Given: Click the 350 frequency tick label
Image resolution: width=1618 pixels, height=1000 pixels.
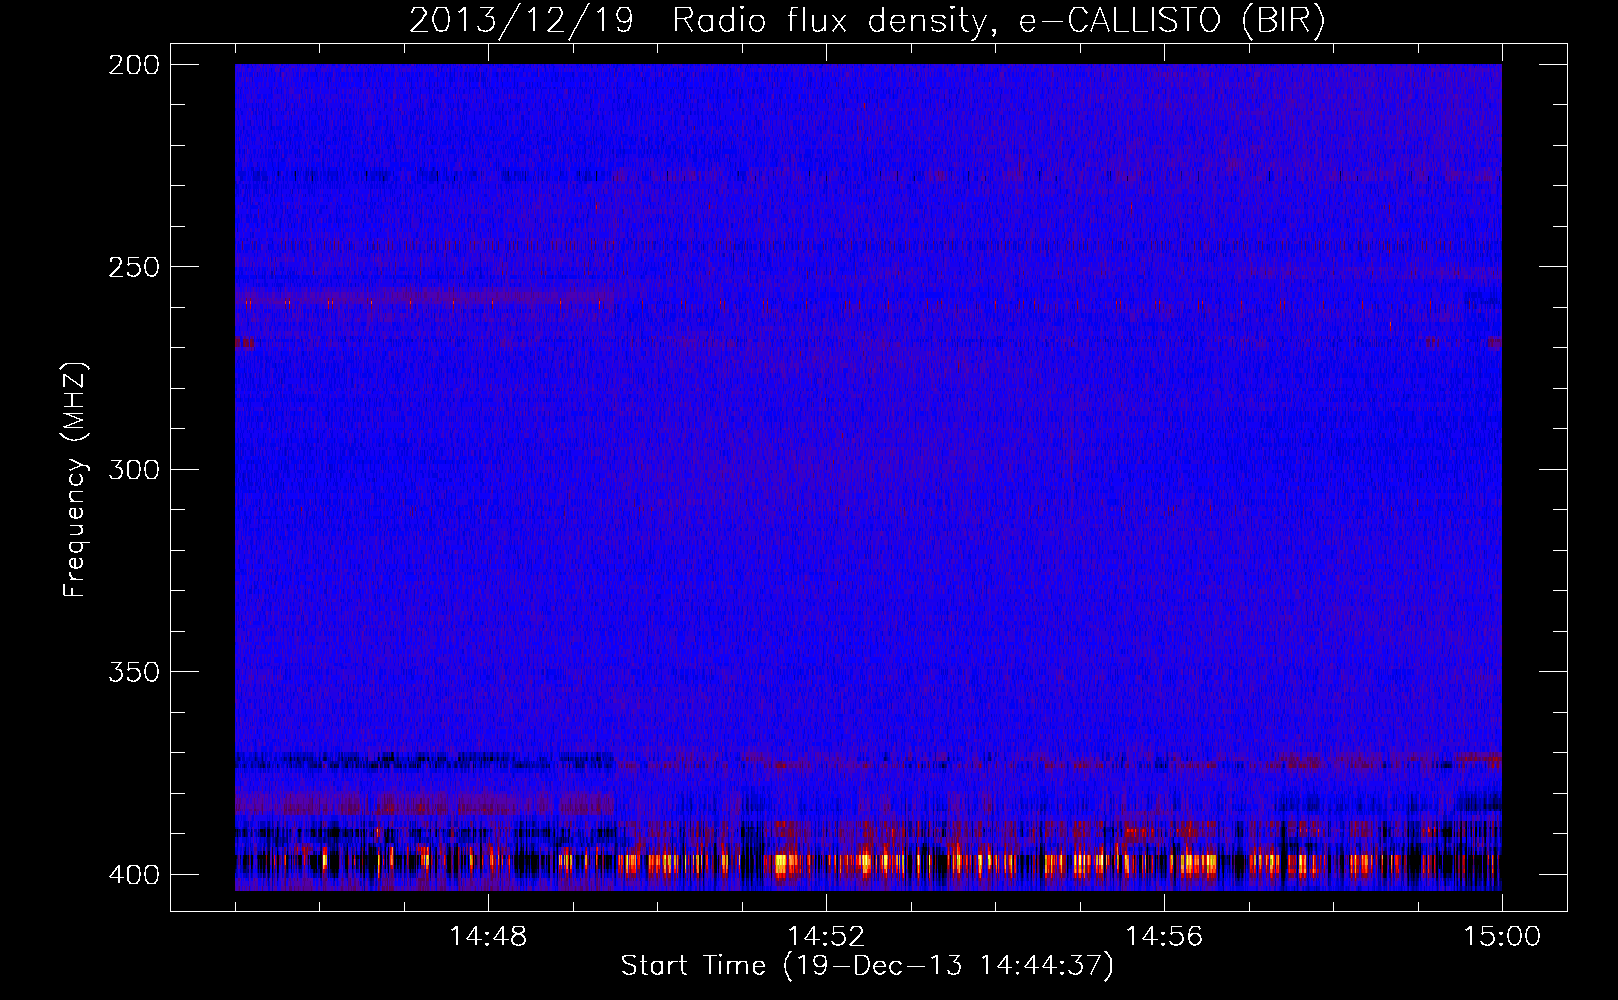Looking at the screenshot, I should (x=133, y=672).
